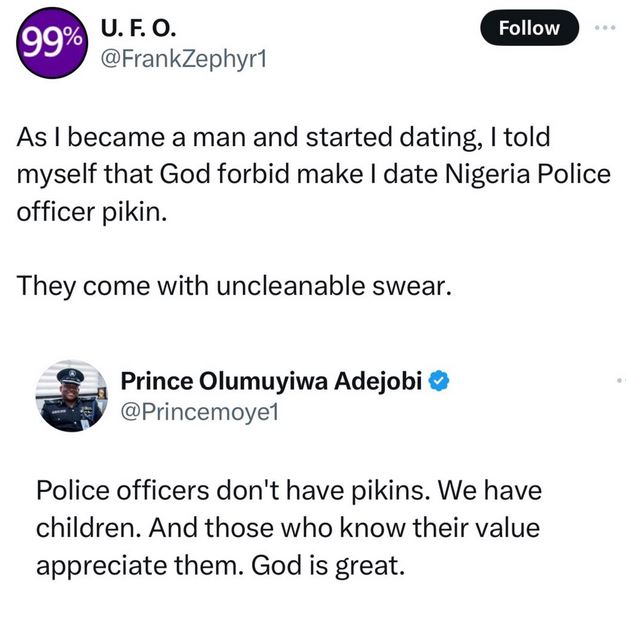Open the police officer profile photo
The width and height of the screenshot is (626, 631).
[68, 395]
